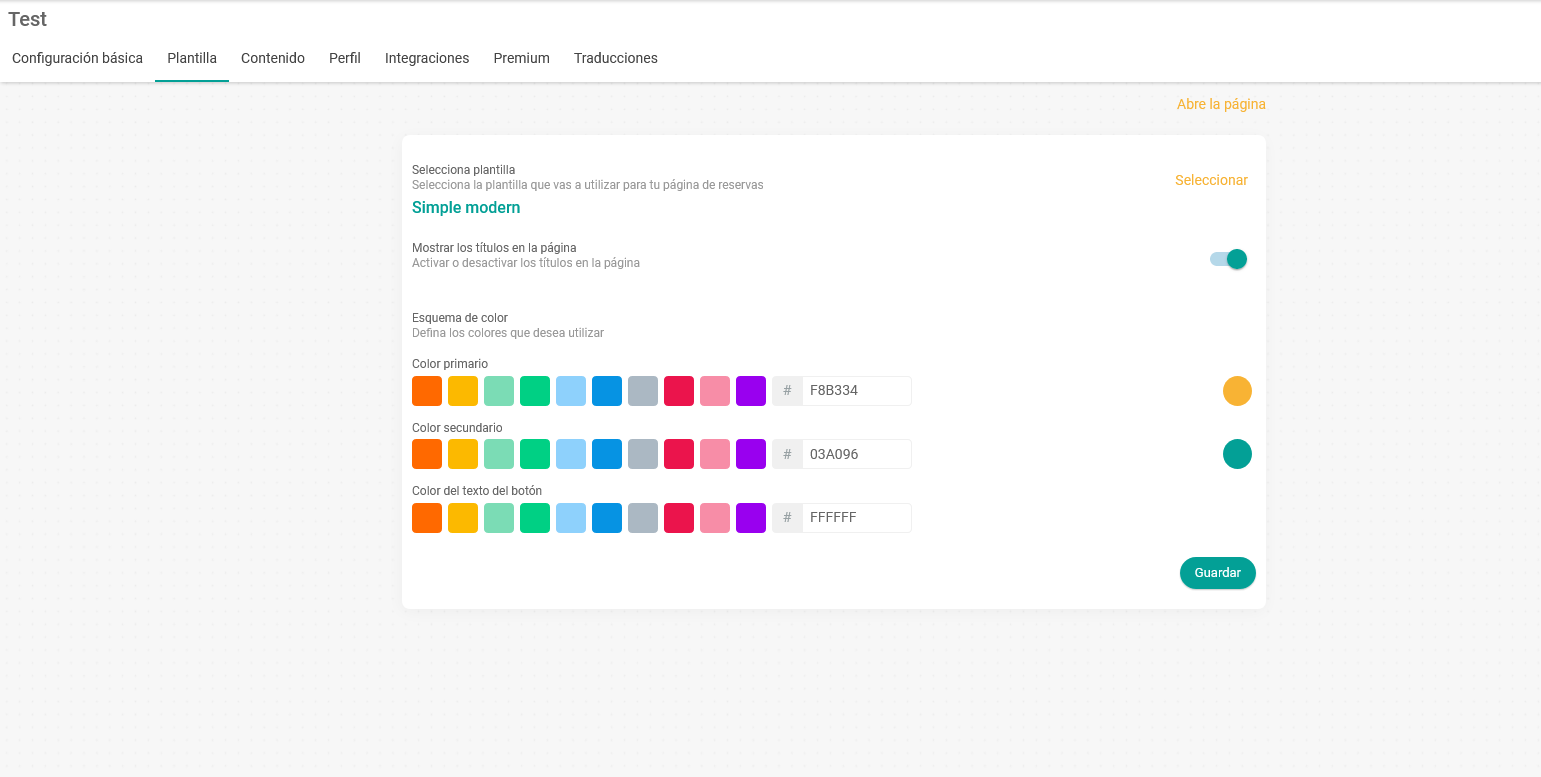The height and width of the screenshot is (777, 1541).
Task: Choose orange swatch for Color secundario
Action: (427, 454)
